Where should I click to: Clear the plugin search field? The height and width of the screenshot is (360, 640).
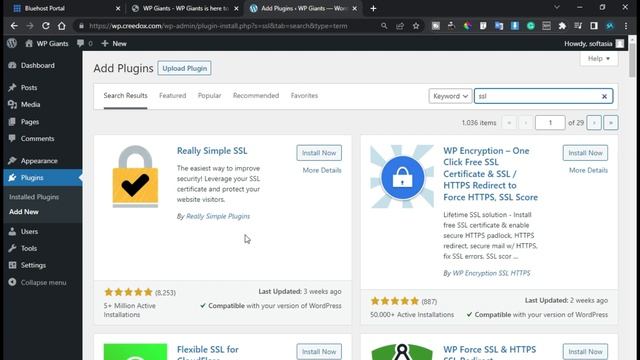pyautogui.click(x=604, y=96)
